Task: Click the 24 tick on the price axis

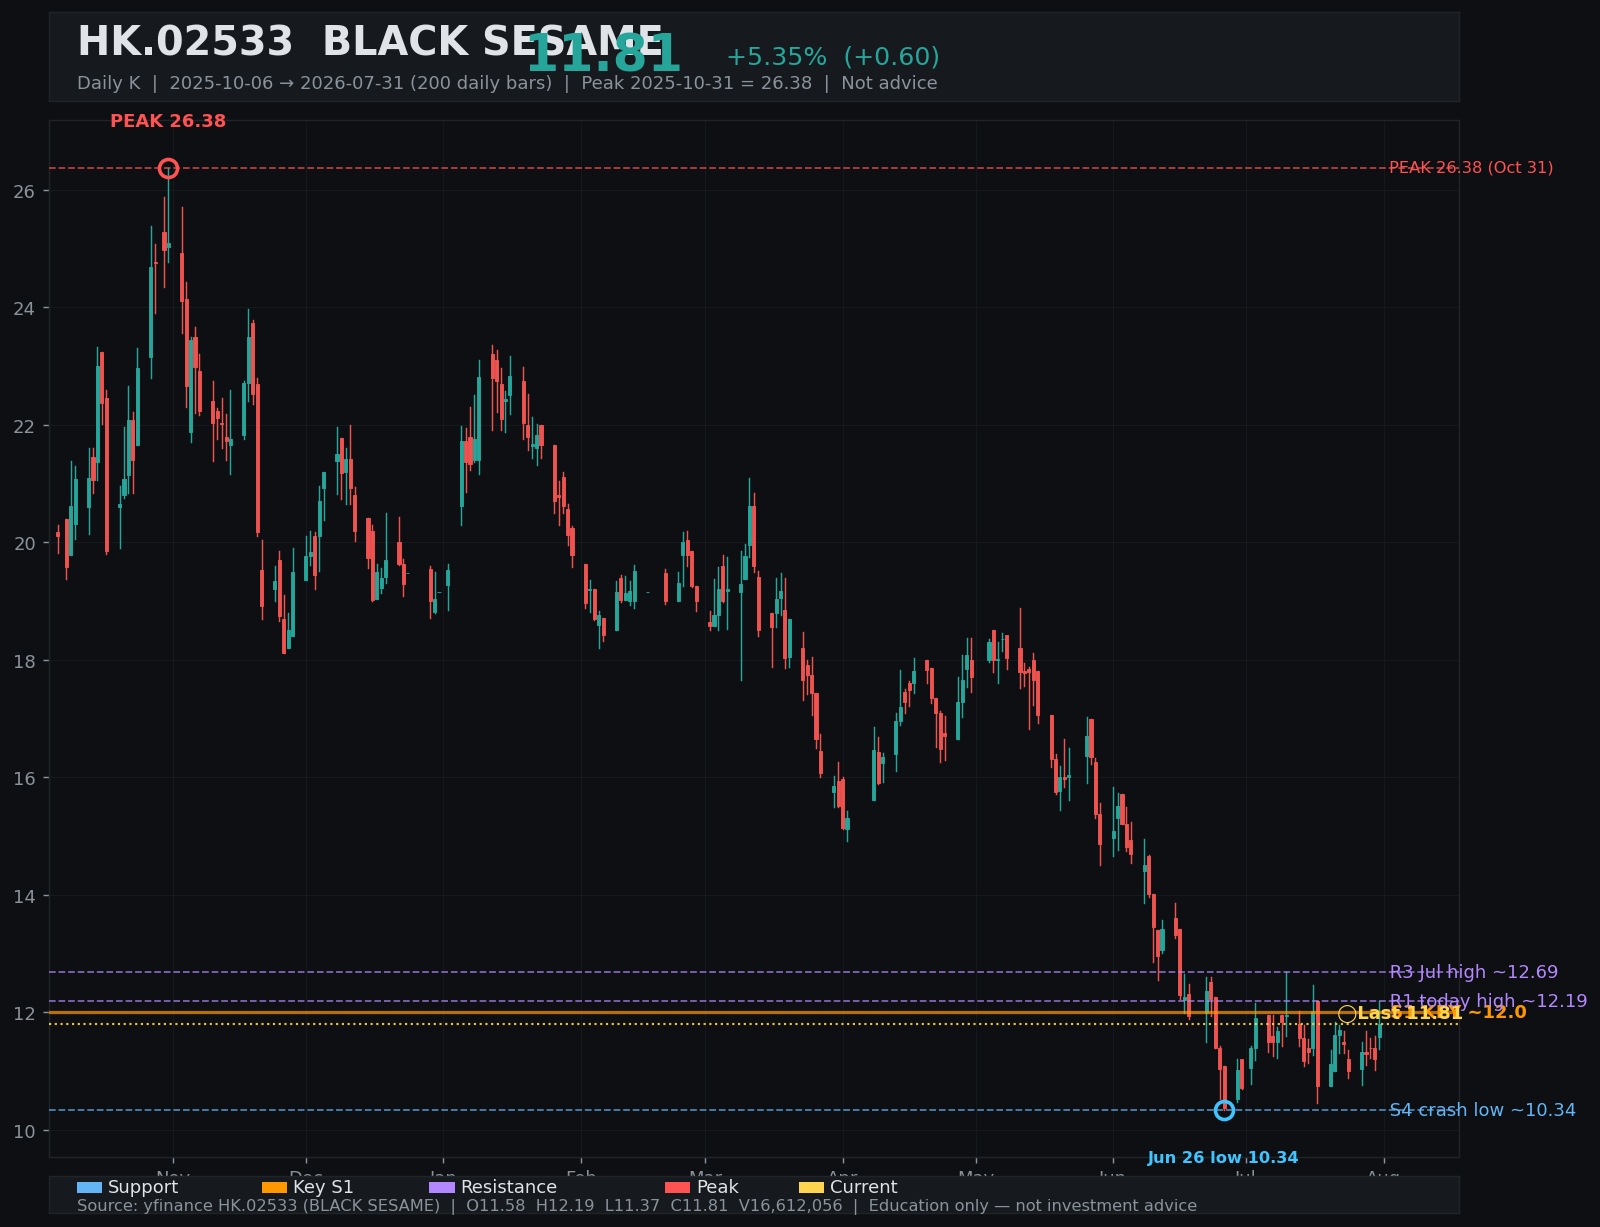Action: pyautogui.click(x=25, y=308)
